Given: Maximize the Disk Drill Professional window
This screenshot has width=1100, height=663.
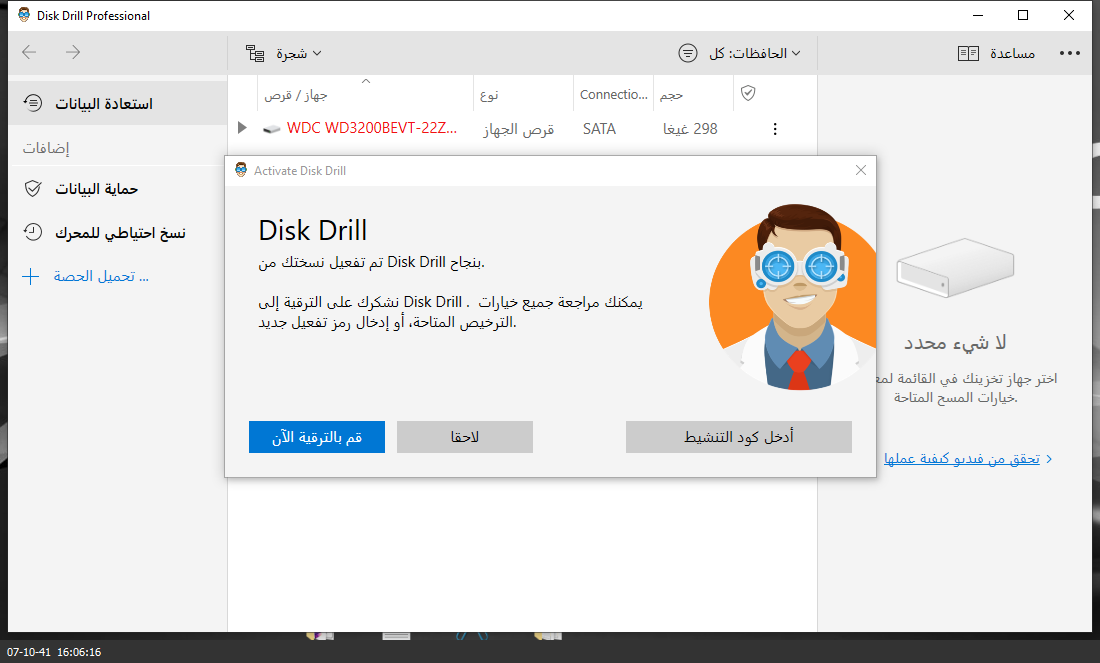Looking at the screenshot, I should point(1023,15).
